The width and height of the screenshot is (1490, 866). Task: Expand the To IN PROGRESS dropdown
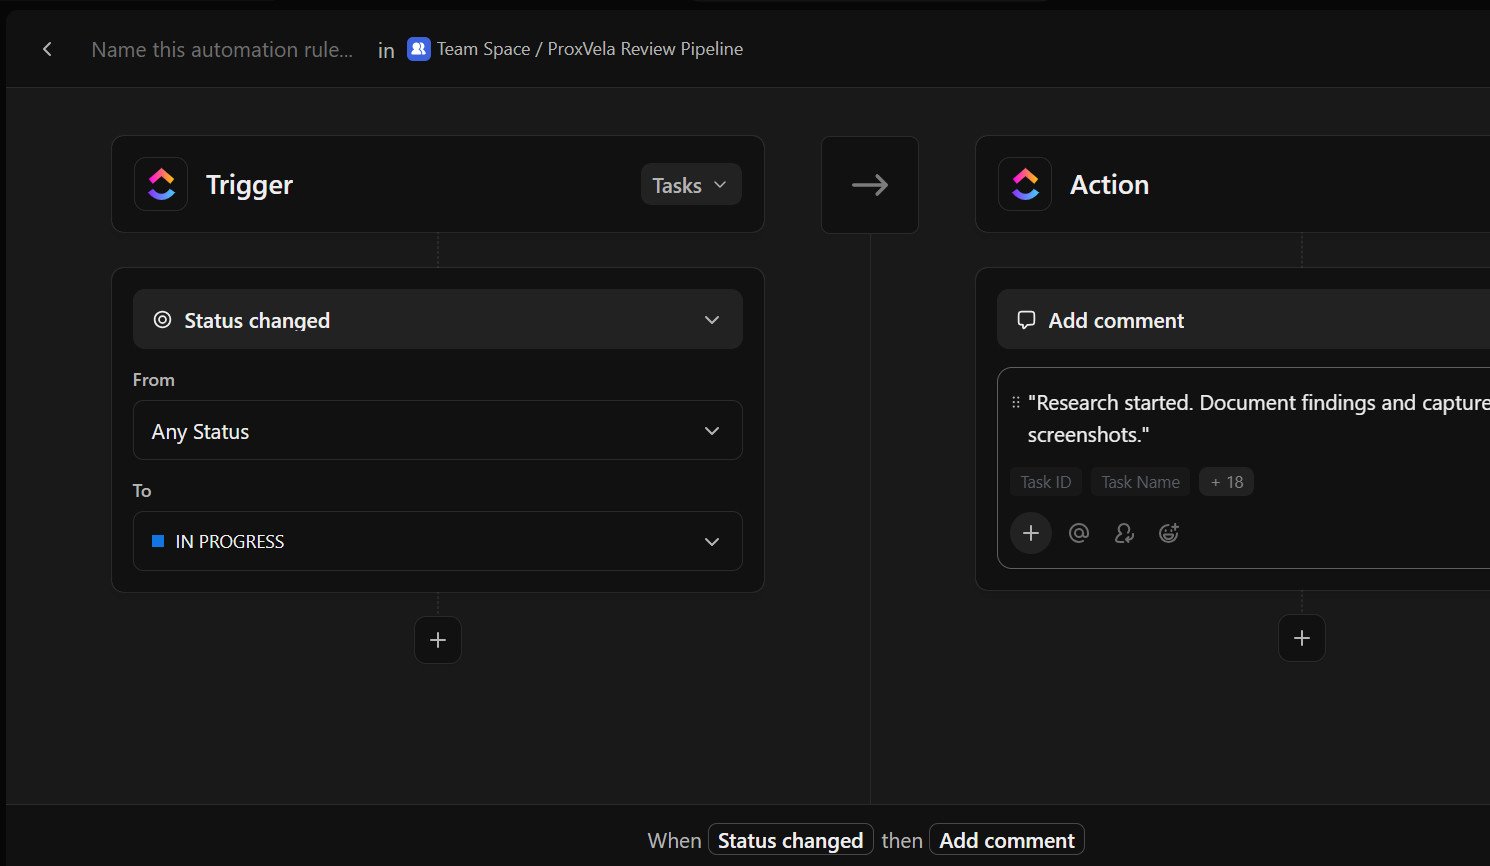point(438,541)
